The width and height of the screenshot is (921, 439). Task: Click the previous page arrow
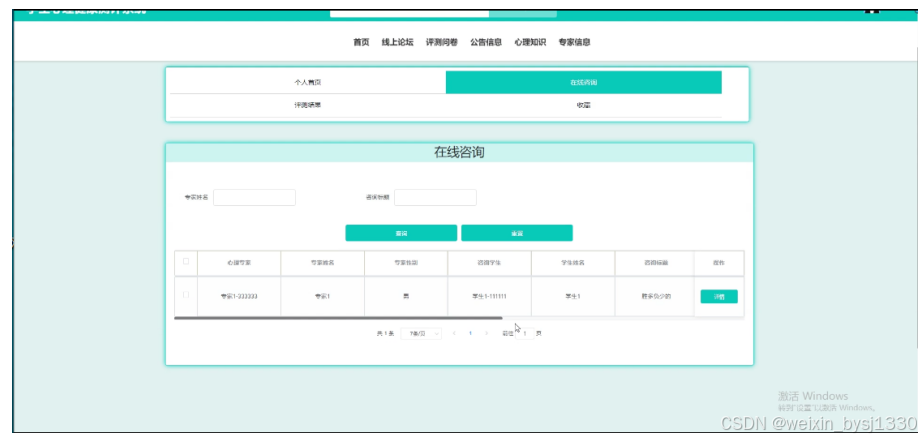click(454, 334)
